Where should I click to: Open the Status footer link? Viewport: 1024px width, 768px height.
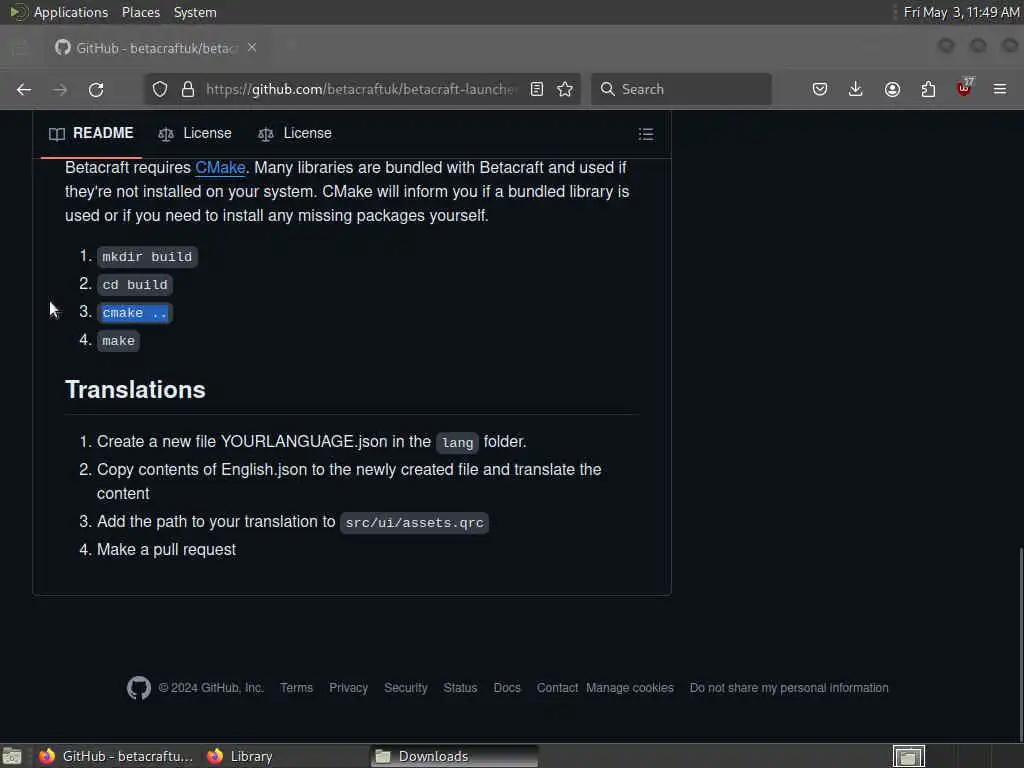[460, 688]
